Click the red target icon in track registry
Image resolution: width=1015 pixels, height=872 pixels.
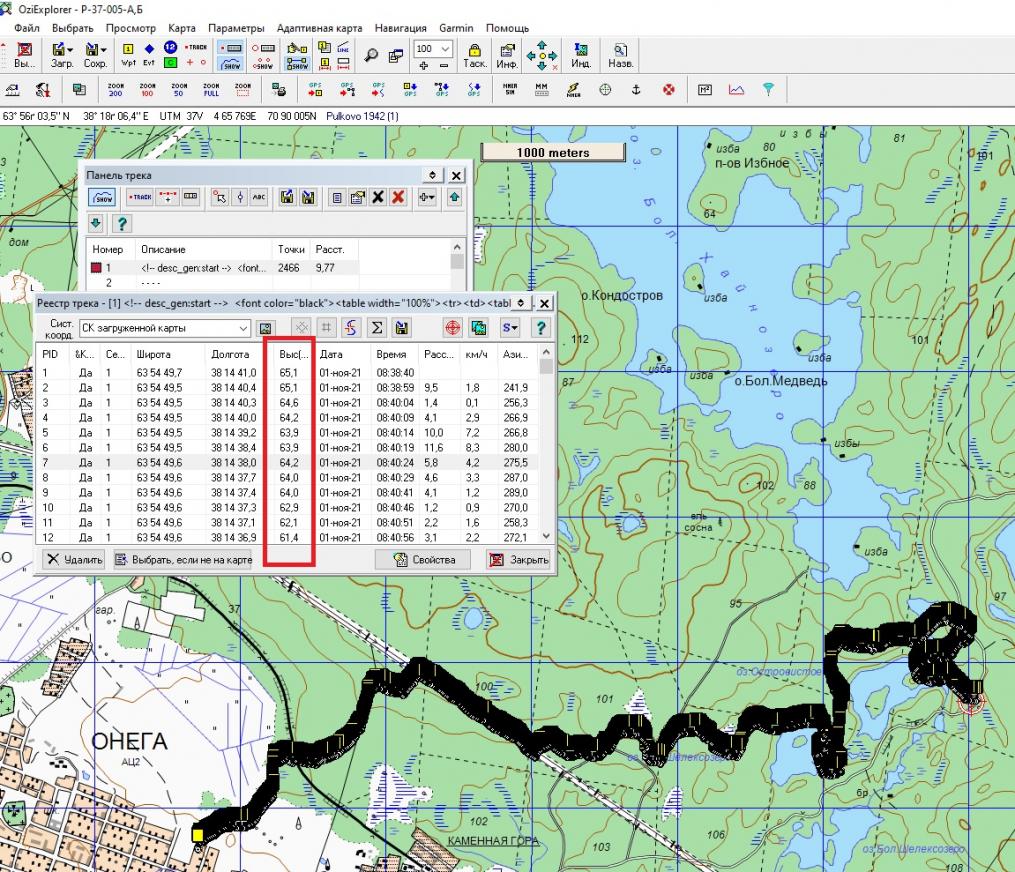(x=453, y=328)
